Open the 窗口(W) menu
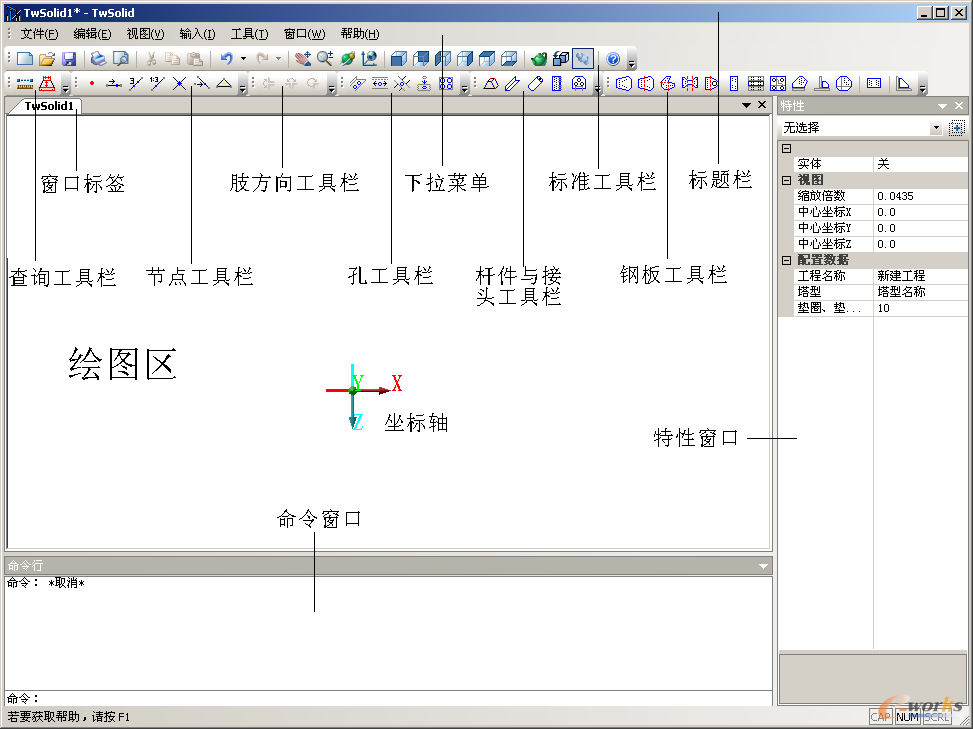 pyautogui.click(x=304, y=34)
